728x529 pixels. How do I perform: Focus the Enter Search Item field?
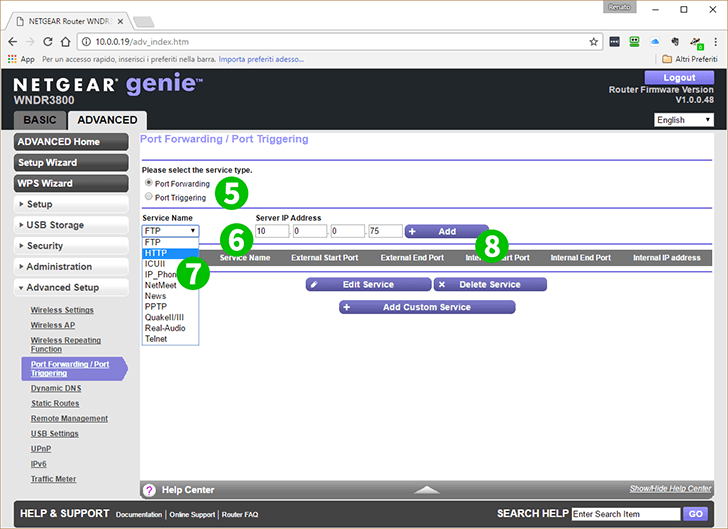626,514
